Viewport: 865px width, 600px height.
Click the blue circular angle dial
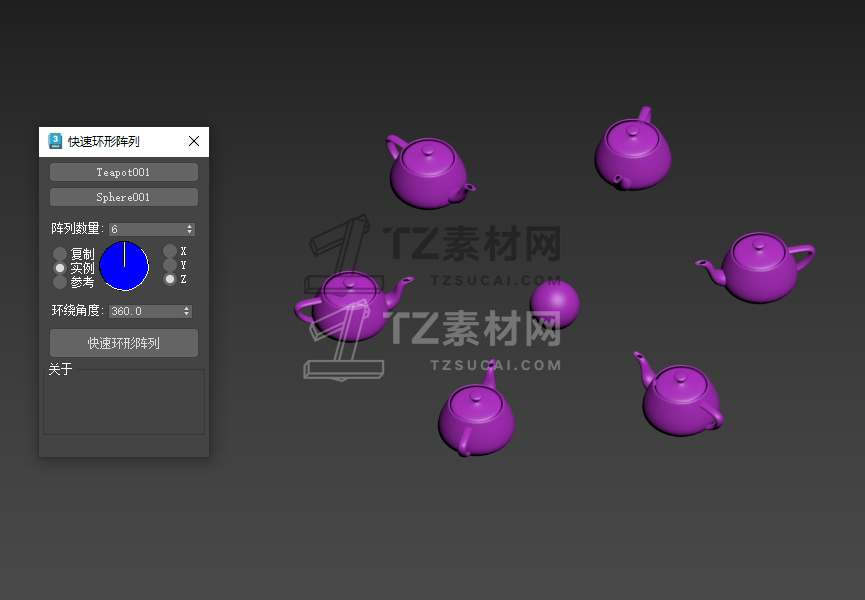(x=124, y=266)
